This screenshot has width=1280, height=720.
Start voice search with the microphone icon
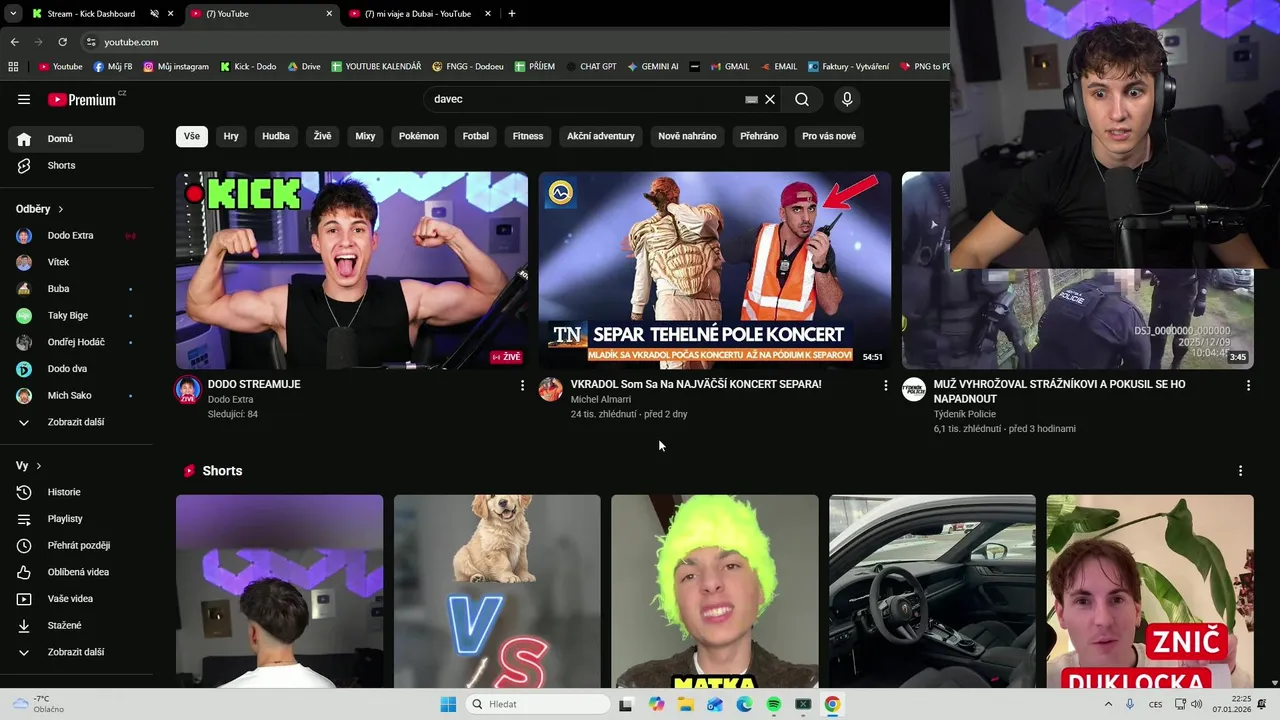[847, 99]
